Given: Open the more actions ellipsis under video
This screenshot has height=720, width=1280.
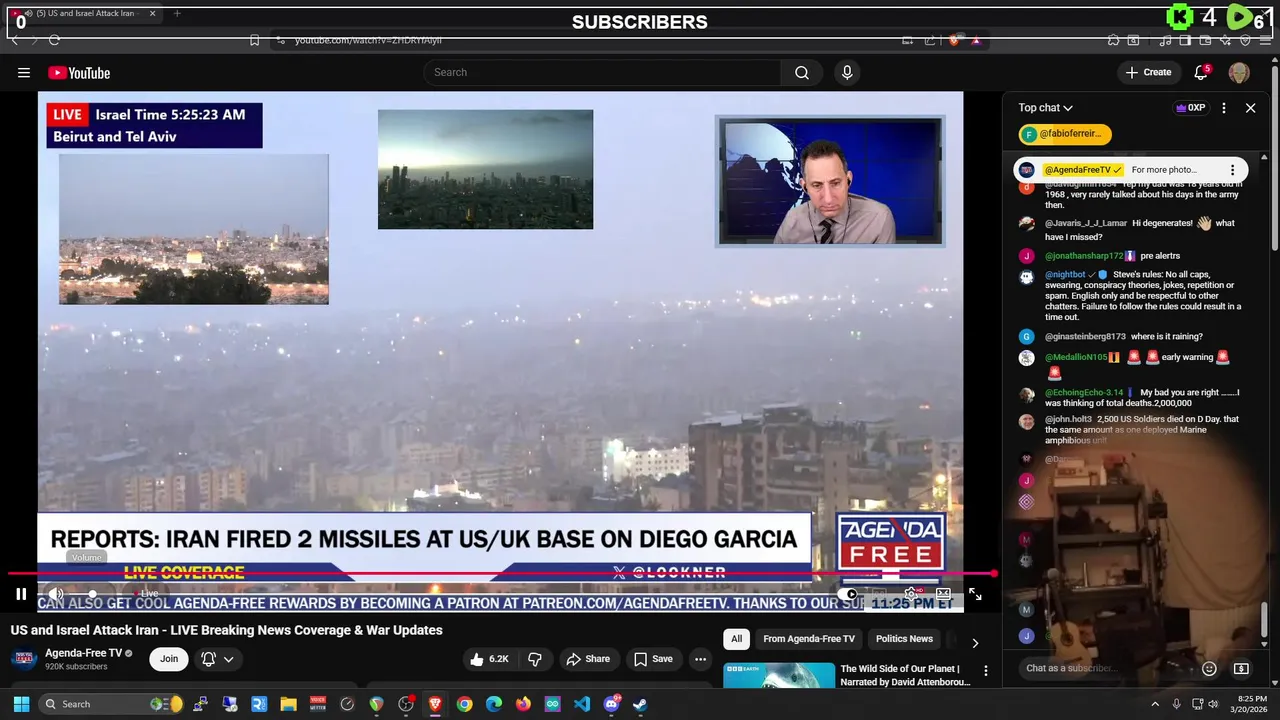Looking at the screenshot, I should click(700, 659).
